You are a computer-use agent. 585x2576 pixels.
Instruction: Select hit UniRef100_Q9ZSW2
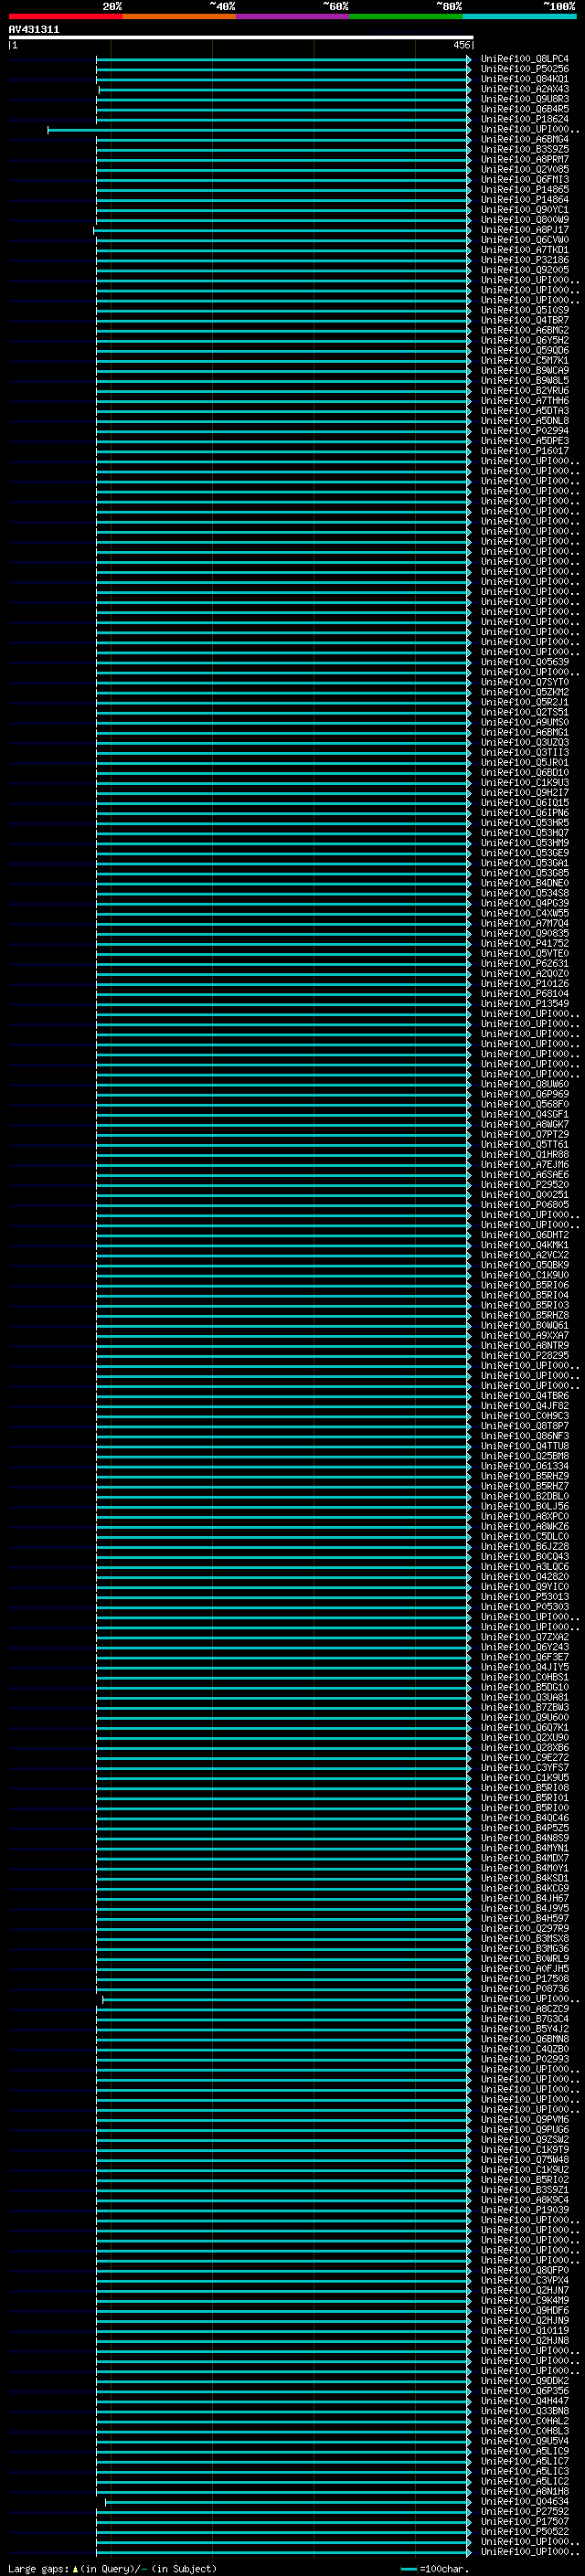click(x=525, y=2139)
